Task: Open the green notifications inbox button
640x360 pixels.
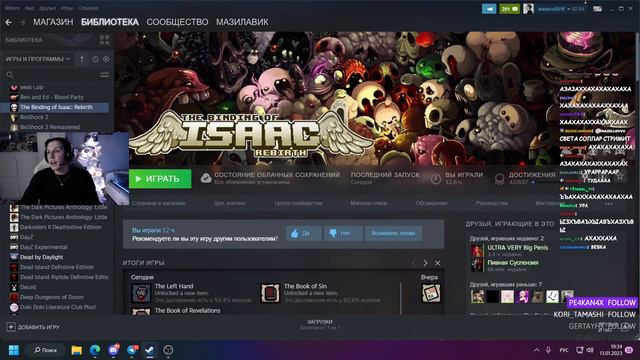Action: pyautogui.click(x=509, y=9)
